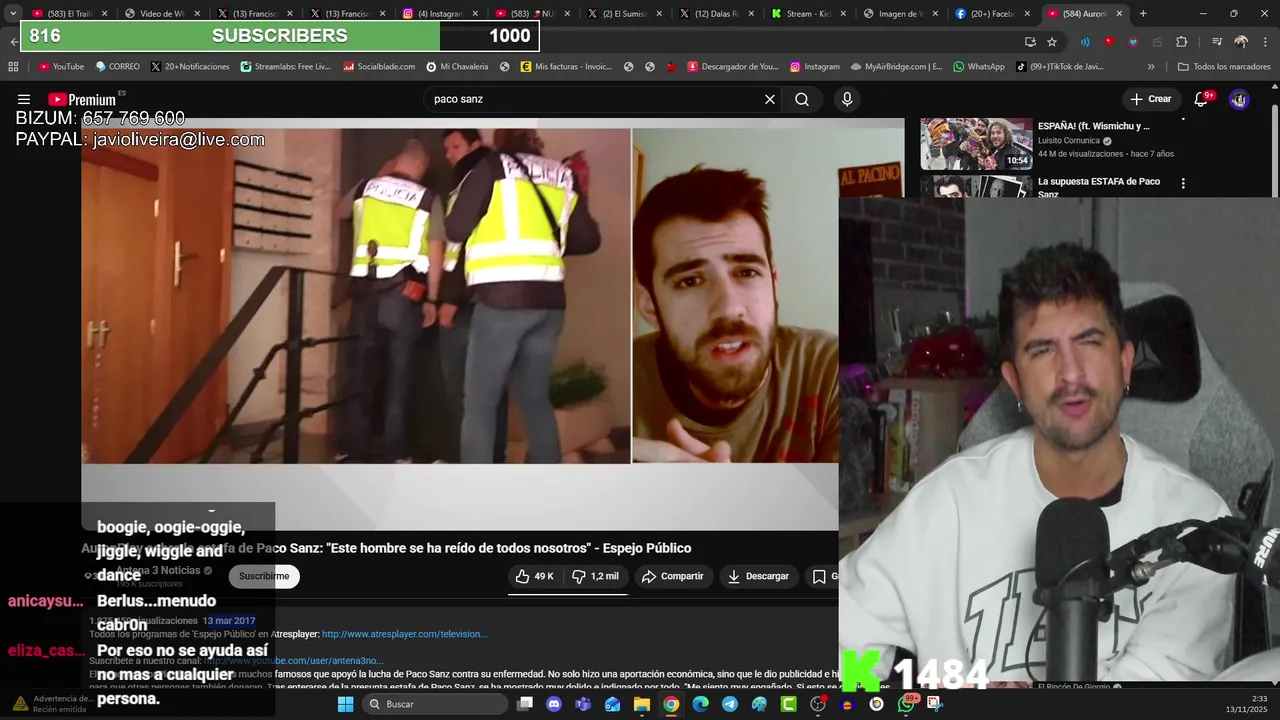The width and height of the screenshot is (1280, 720).
Task: Clear the search box with the X
Action: click(x=770, y=99)
